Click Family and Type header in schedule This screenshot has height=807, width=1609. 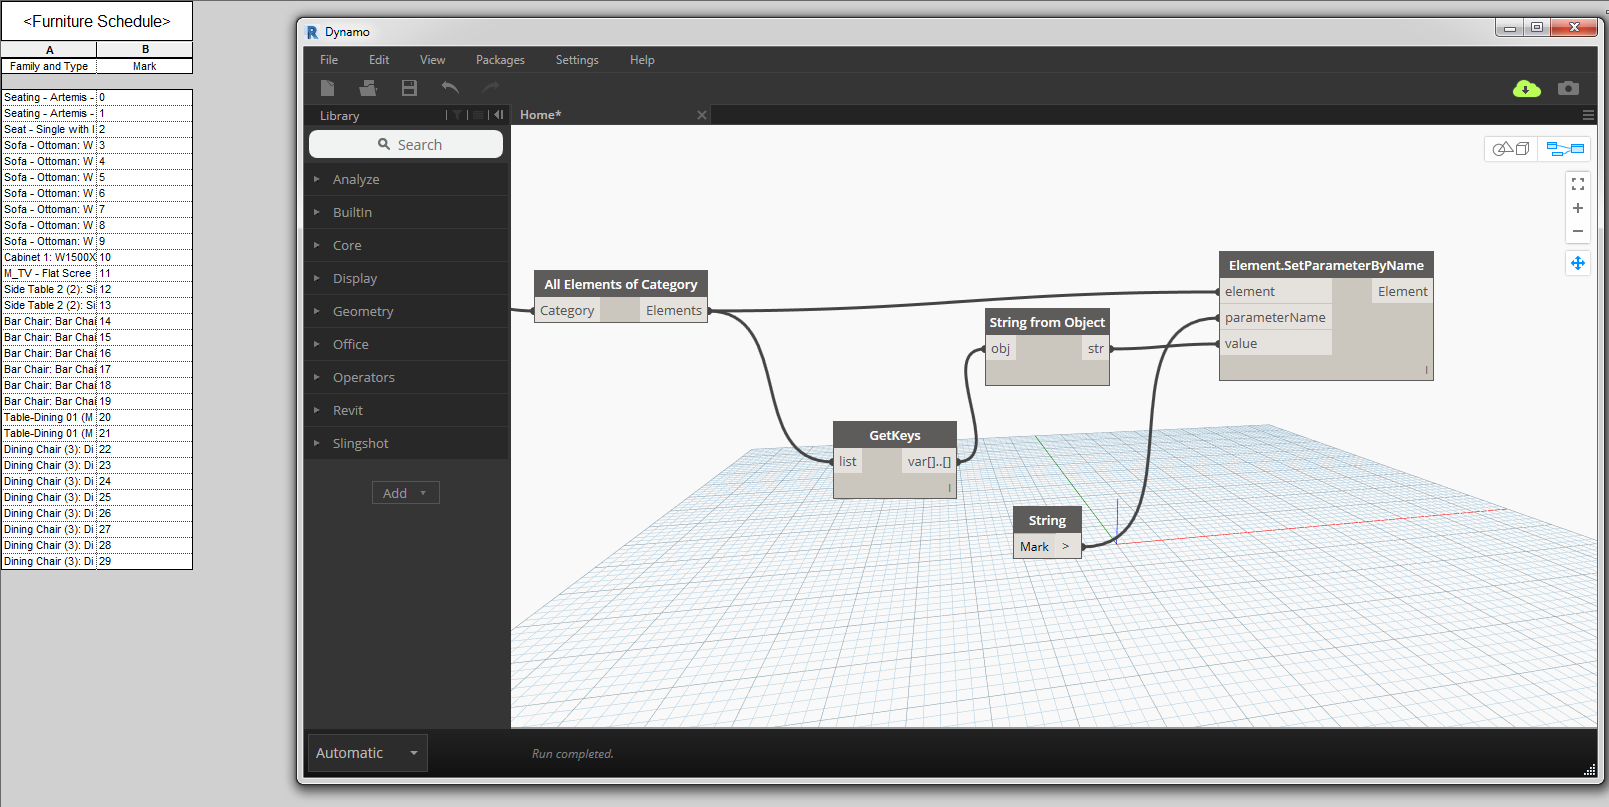point(49,66)
